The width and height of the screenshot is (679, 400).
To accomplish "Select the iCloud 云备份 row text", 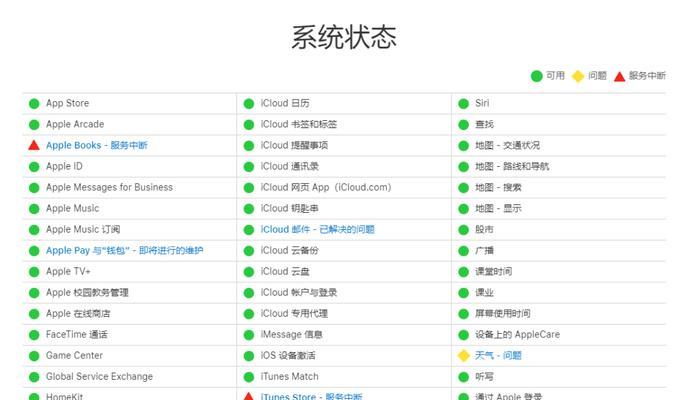I will pos(289,251).
